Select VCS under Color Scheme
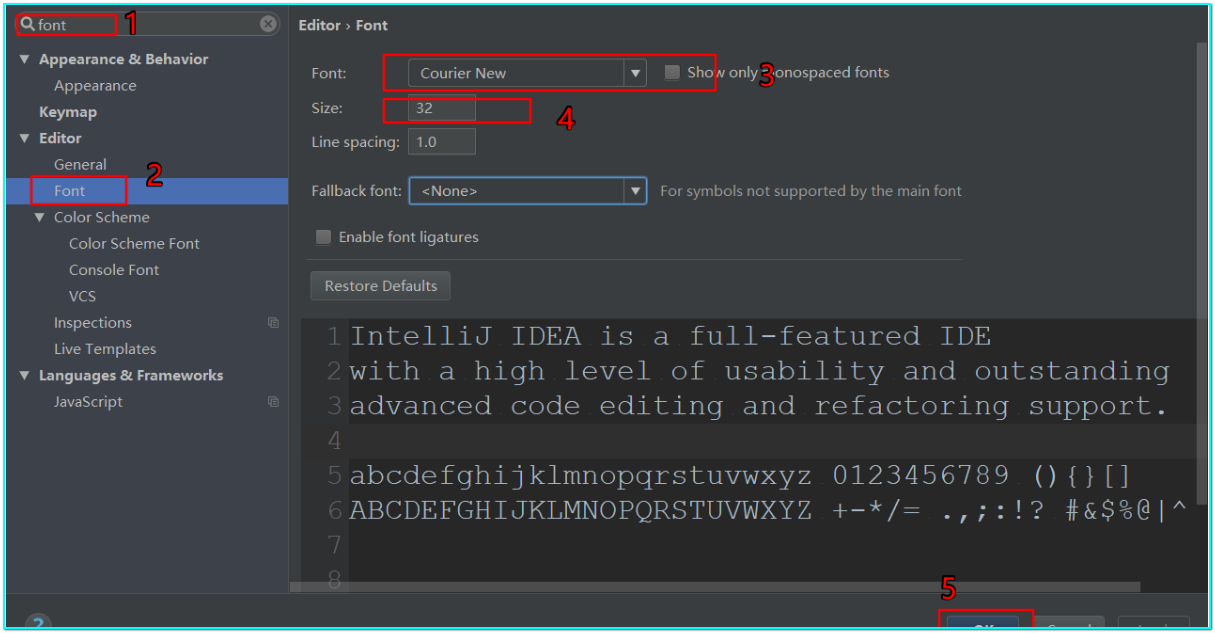This screenshot has height=633, width=1215. coord(83,296)
